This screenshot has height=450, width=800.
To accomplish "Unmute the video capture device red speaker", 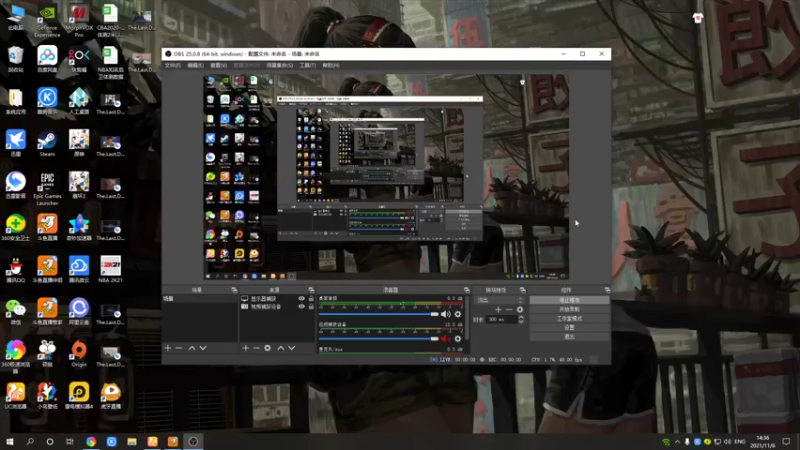I will click(x=445, y=339).
